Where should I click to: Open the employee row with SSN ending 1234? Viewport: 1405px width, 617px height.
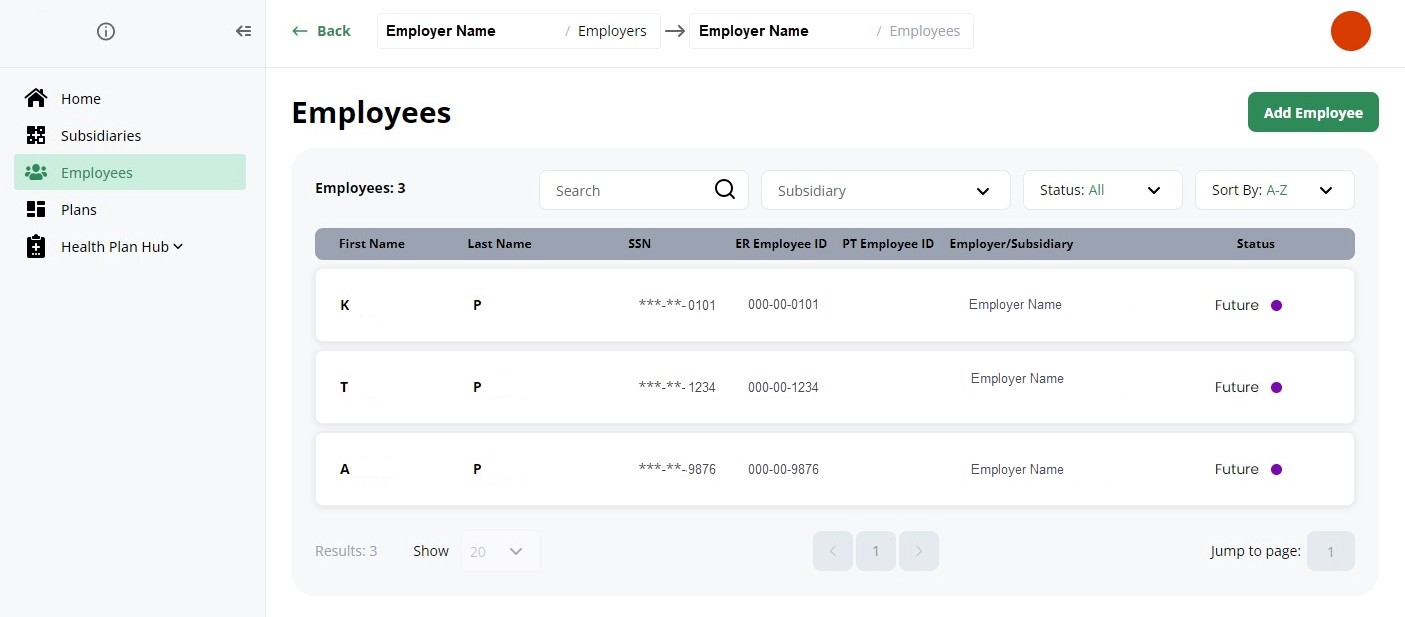tap(835, 387)
